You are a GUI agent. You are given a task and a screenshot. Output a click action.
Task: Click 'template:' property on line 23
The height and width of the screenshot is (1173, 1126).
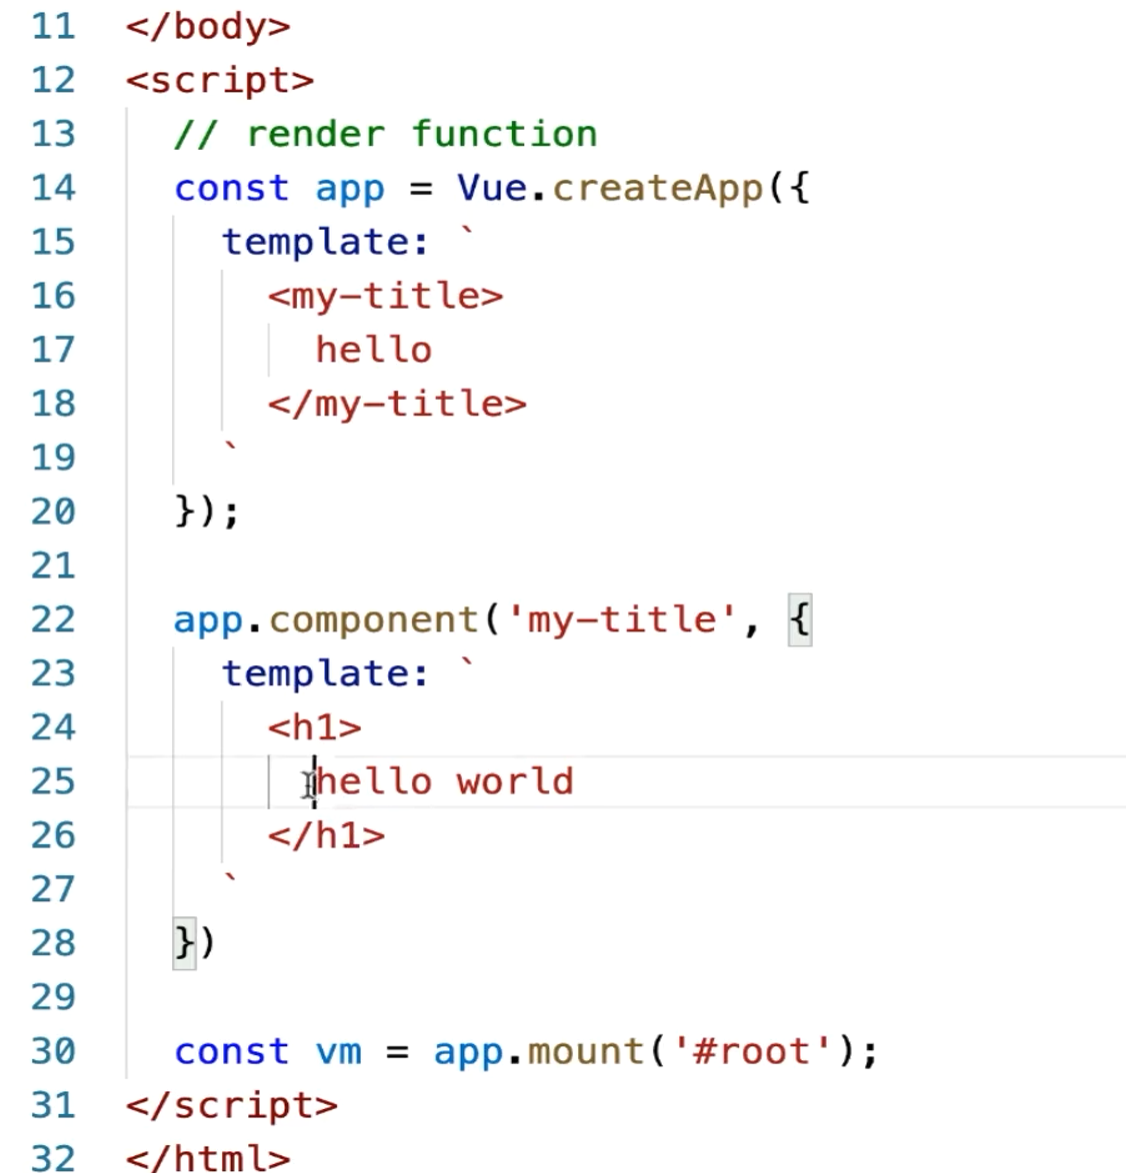[x=325, y=674]
